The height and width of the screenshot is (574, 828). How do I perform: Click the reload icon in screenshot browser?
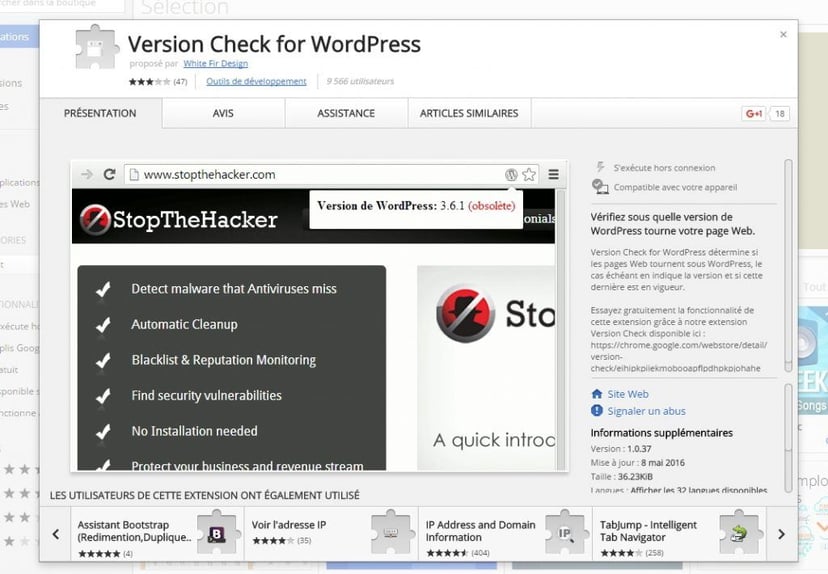[109, 174]
